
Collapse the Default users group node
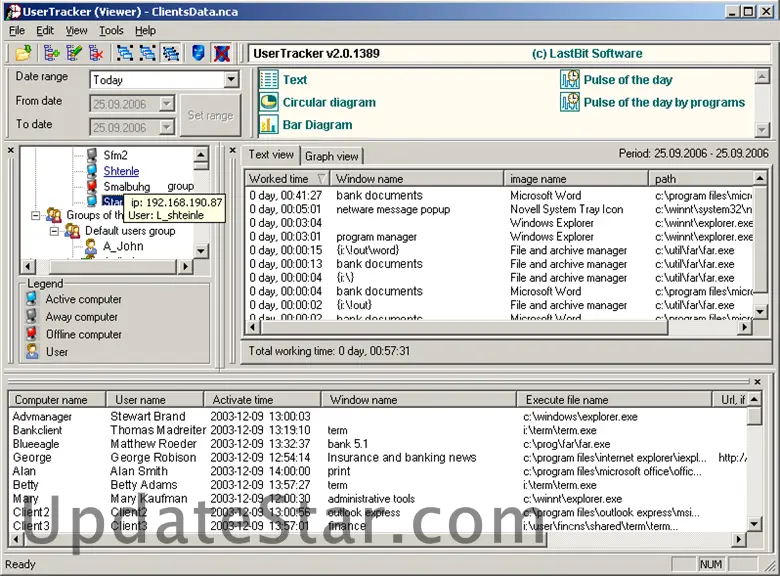54,231
